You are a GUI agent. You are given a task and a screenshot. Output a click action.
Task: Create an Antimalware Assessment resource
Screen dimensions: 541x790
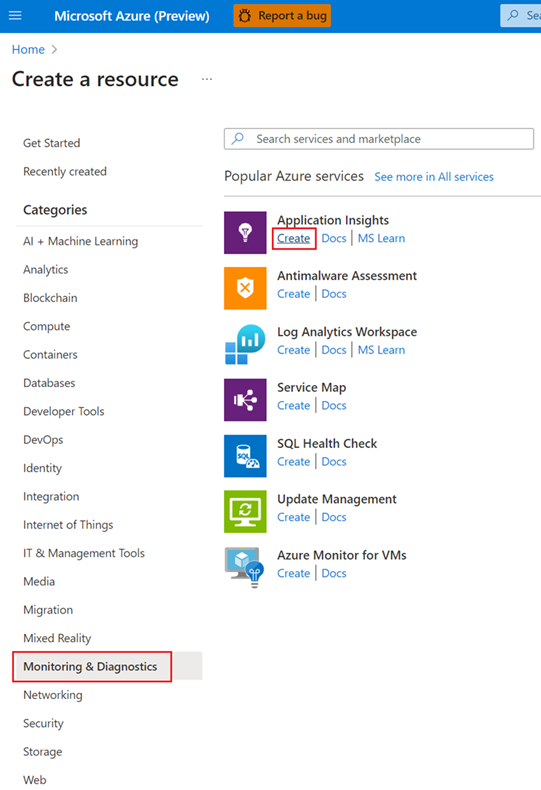pyautogui.click(x=294, y=294)
